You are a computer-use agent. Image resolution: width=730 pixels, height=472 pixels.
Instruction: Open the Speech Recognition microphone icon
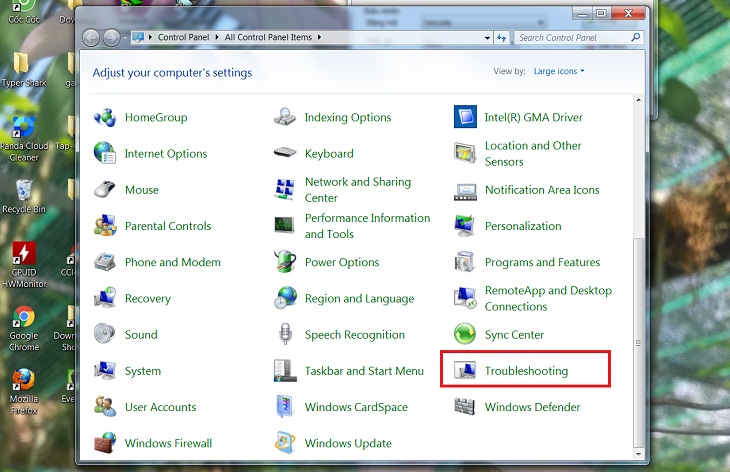pyautogui.click(x=285, y=335)
